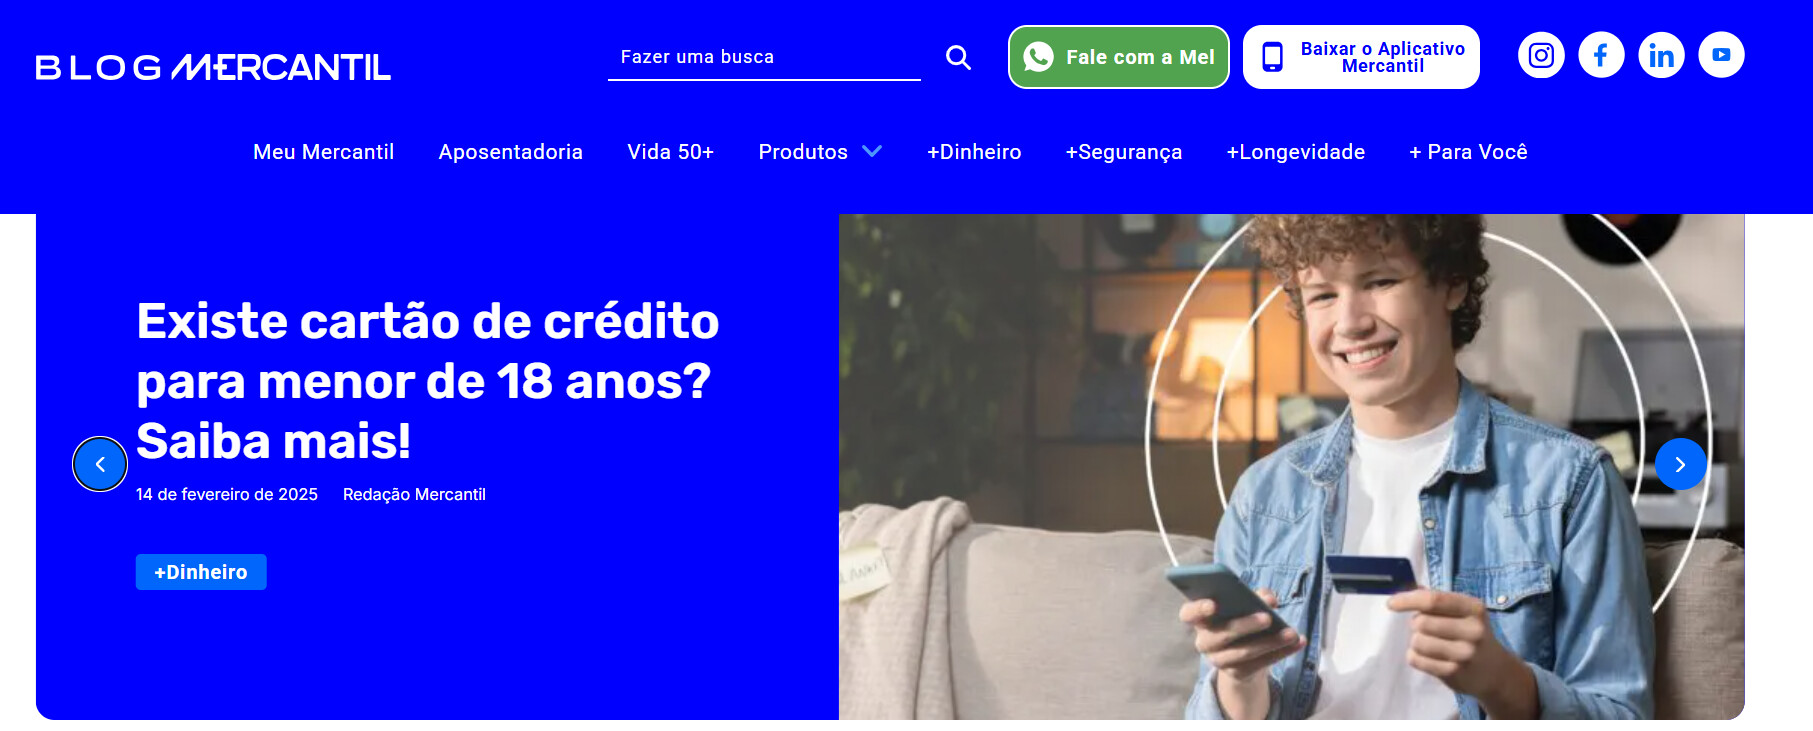Open the Vida 50+ menu item
1813x731 pixels.
tap(670, 152)
